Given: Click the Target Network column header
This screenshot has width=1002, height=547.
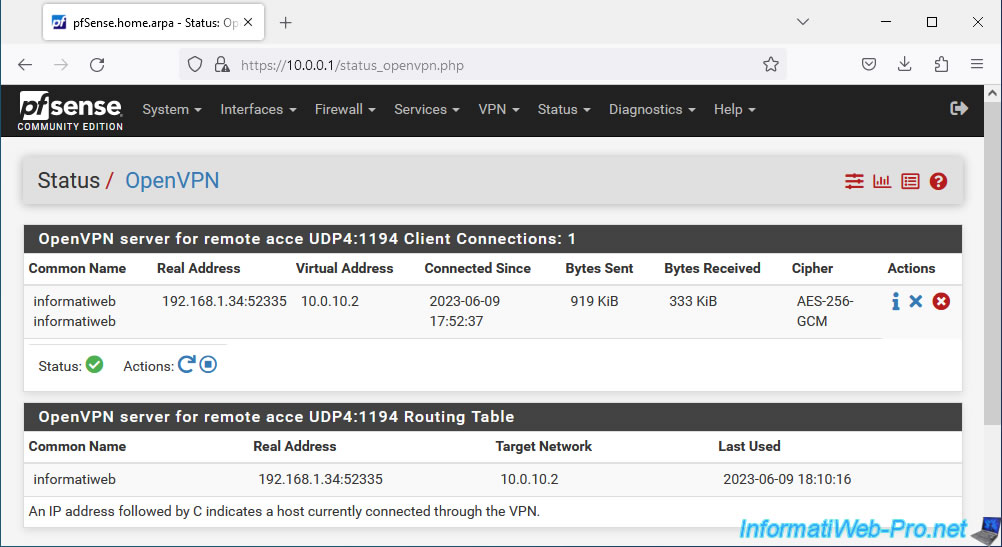Looking at the screenshot, I should click(x=543, y=446).
